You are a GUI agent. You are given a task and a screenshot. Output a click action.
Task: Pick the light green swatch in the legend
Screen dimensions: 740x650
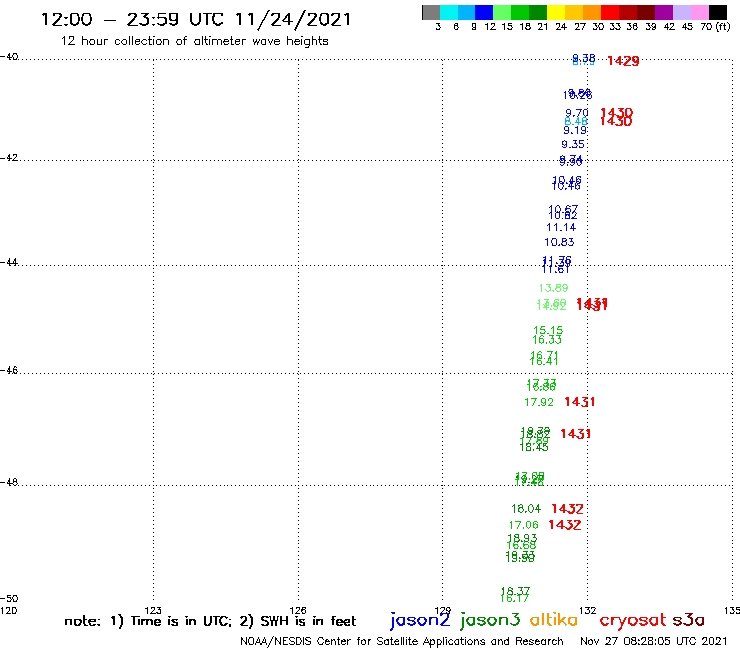click(x=502, y=12)
